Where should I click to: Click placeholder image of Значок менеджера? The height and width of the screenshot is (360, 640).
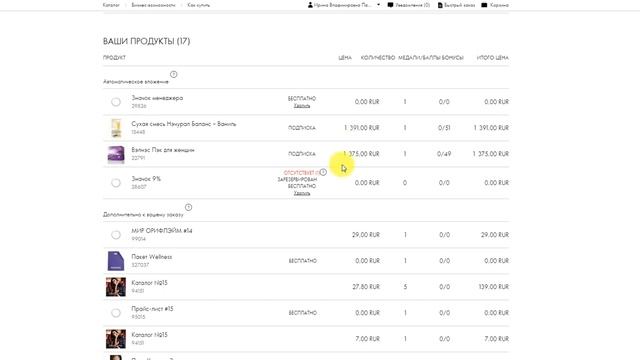116,102
